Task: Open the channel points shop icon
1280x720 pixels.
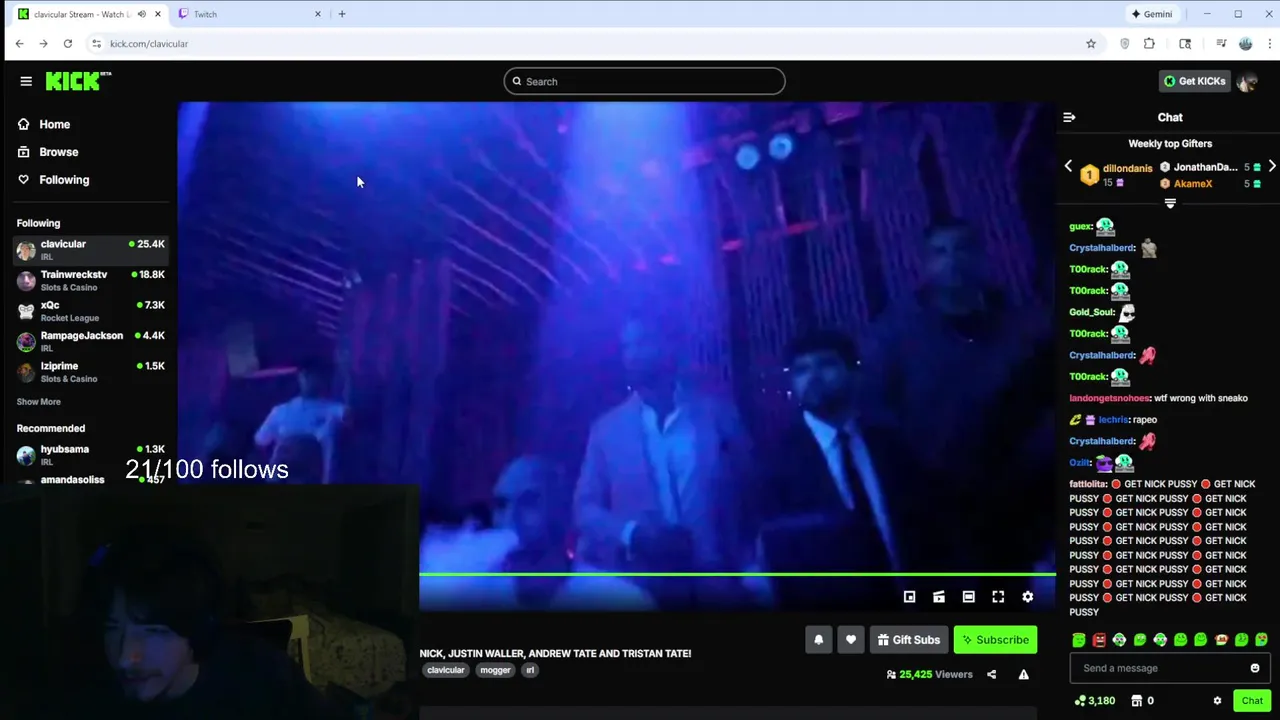Action: 1135,701
